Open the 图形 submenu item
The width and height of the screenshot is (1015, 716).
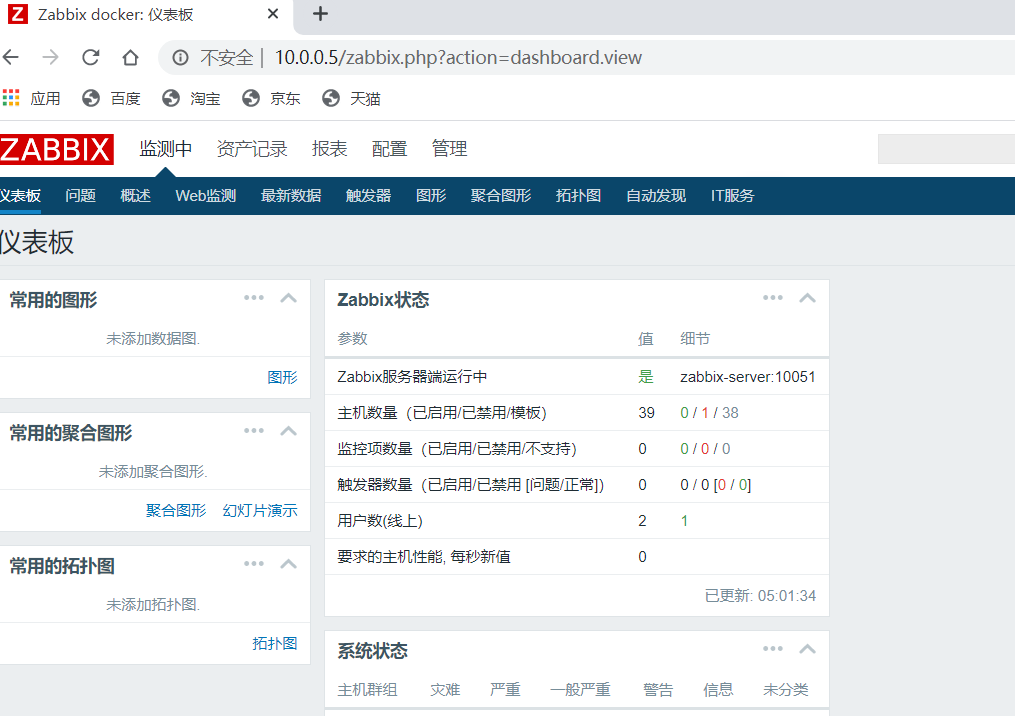tap(431, 196)
